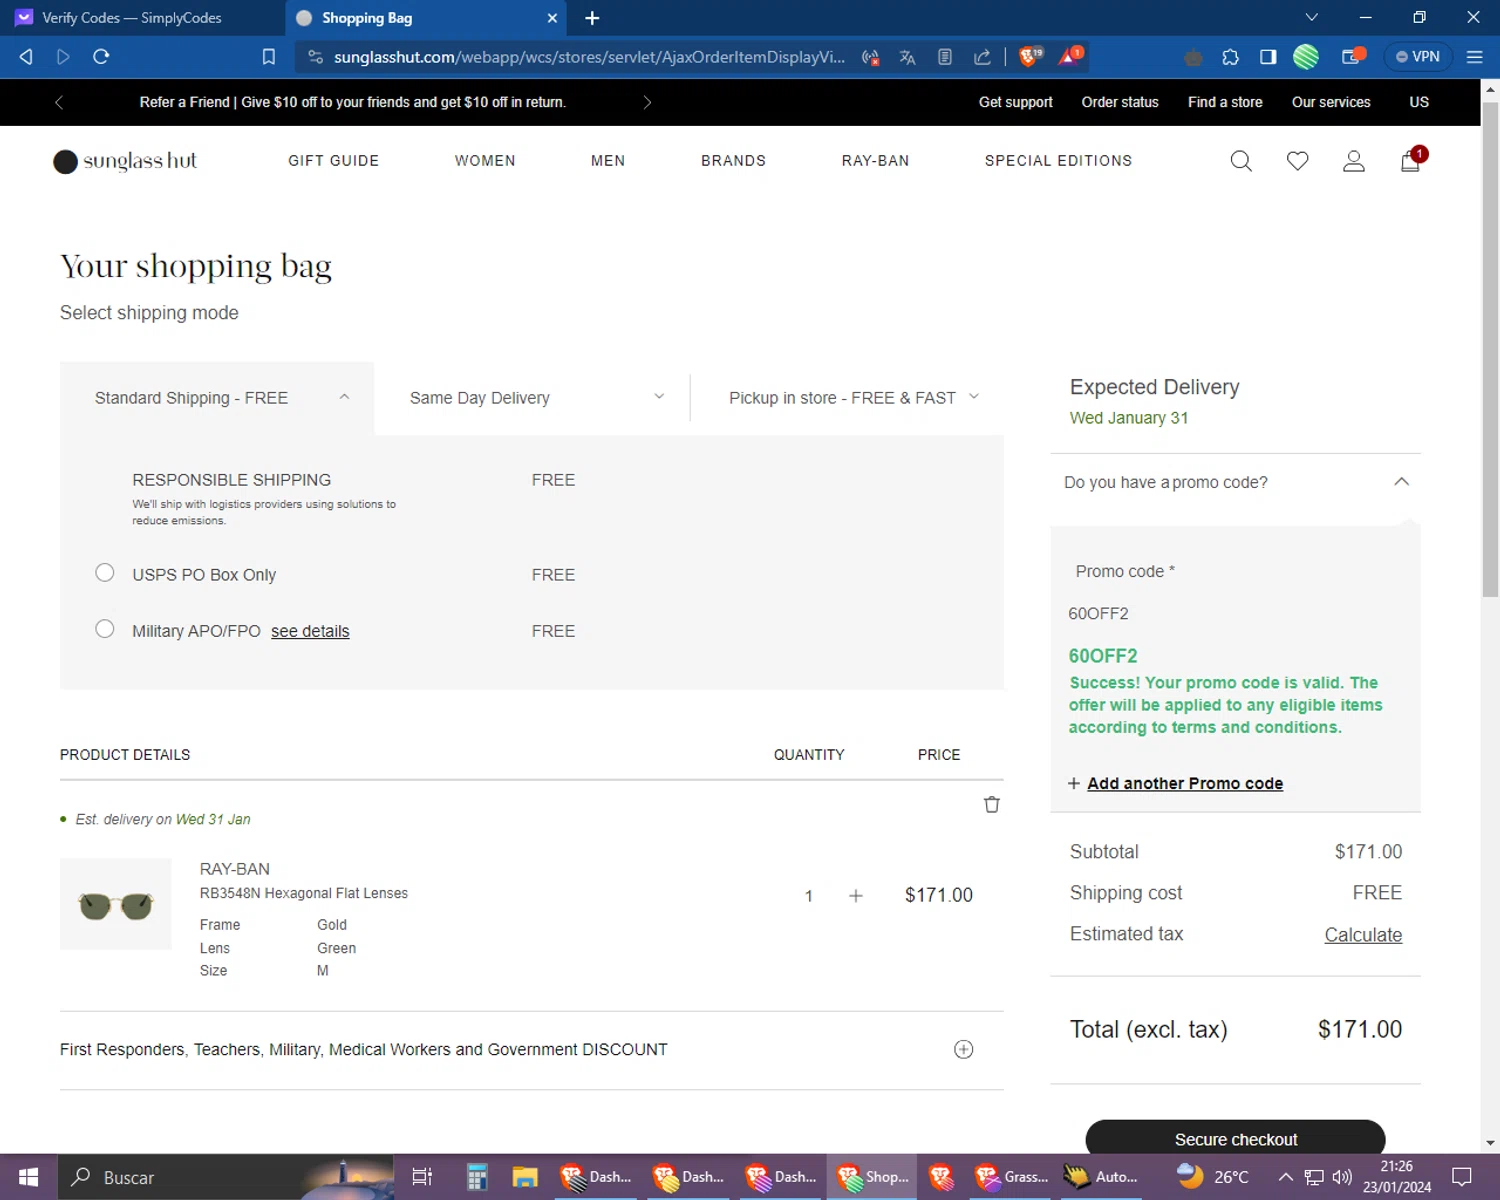Toggle the browser sidebar icon
The height and width of the screenshot is (1200, 1500).
pos(1268,57)
